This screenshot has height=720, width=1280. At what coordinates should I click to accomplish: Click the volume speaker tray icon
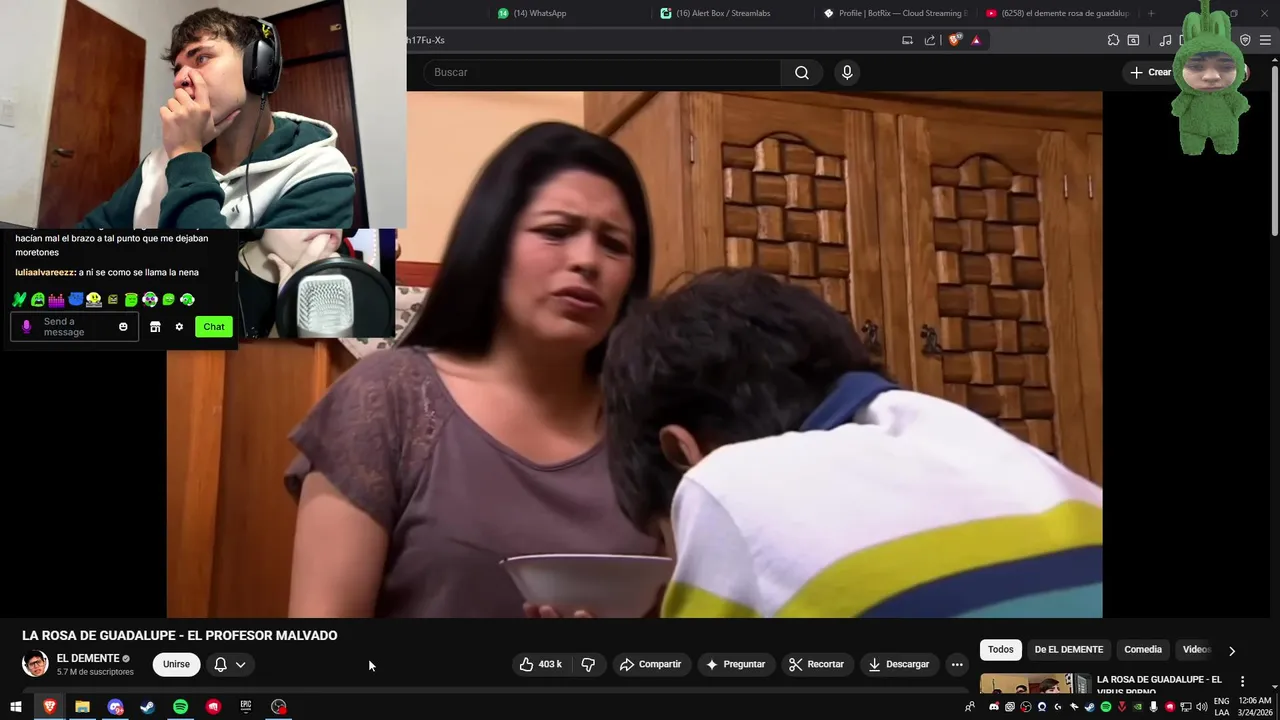click(1201, 707)
